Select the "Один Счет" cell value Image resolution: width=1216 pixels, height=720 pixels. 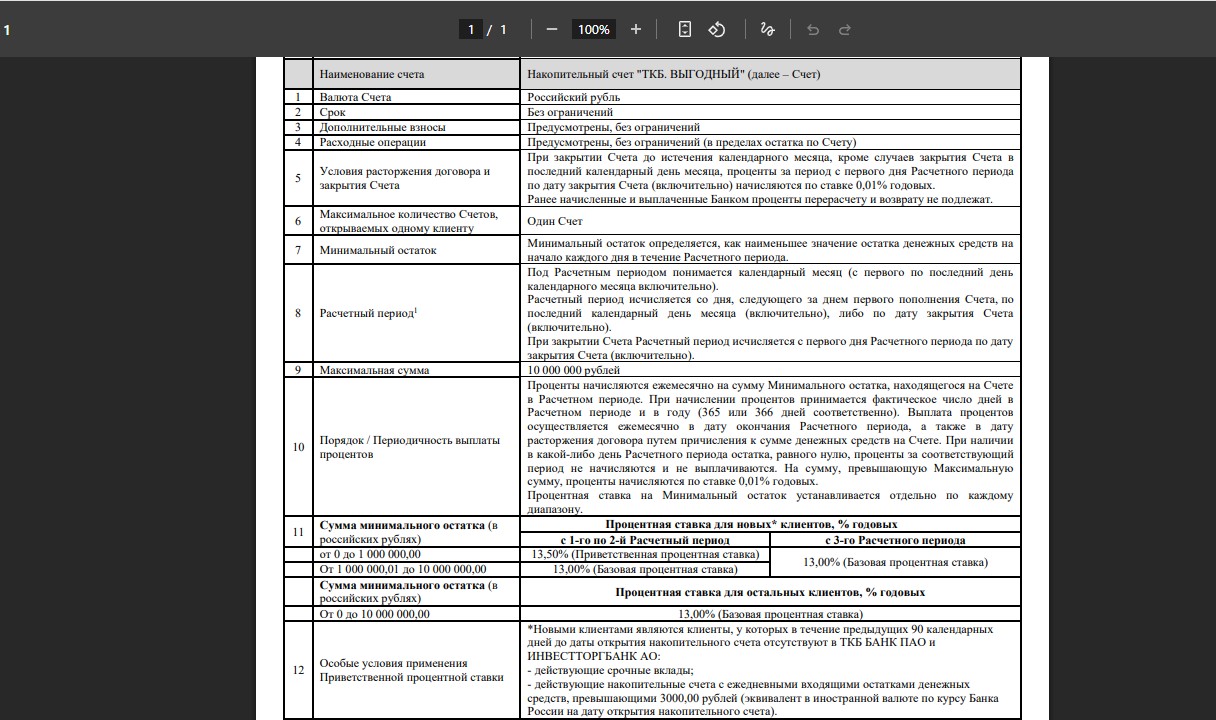[555, 221]
